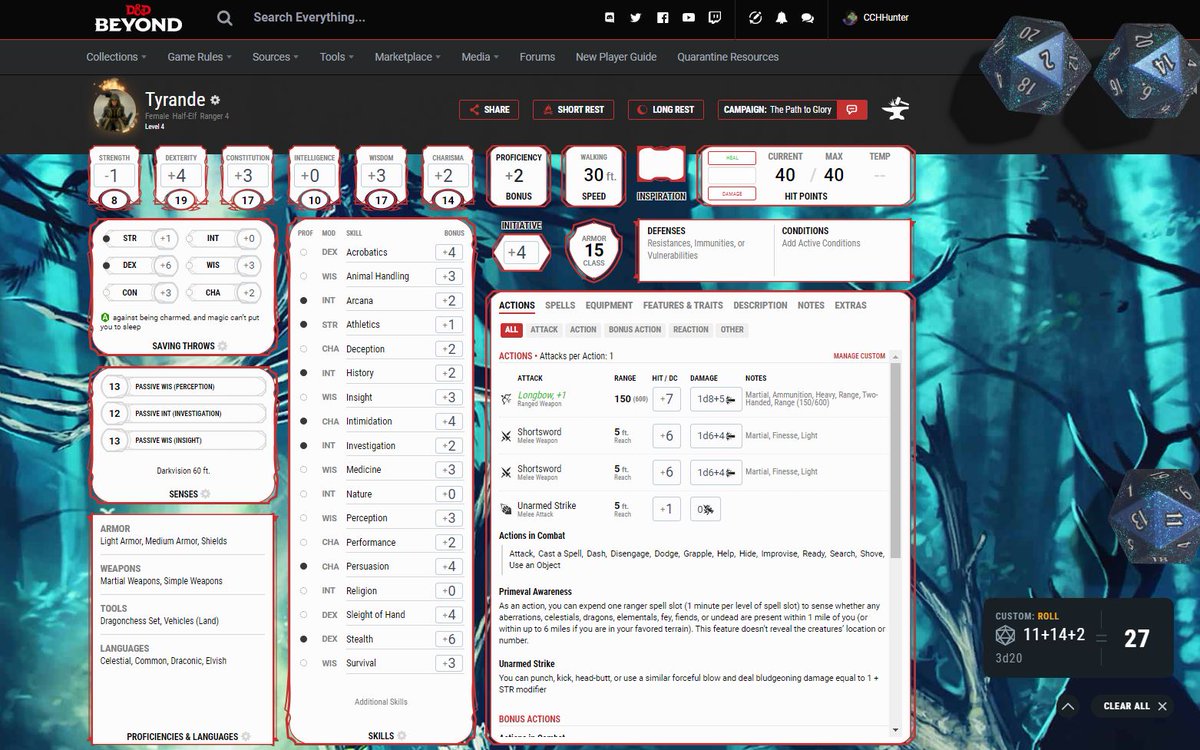Roll Longbow +7 to hit
The height and width of the screenshot is (750, 1200).
tap(668, 400)
